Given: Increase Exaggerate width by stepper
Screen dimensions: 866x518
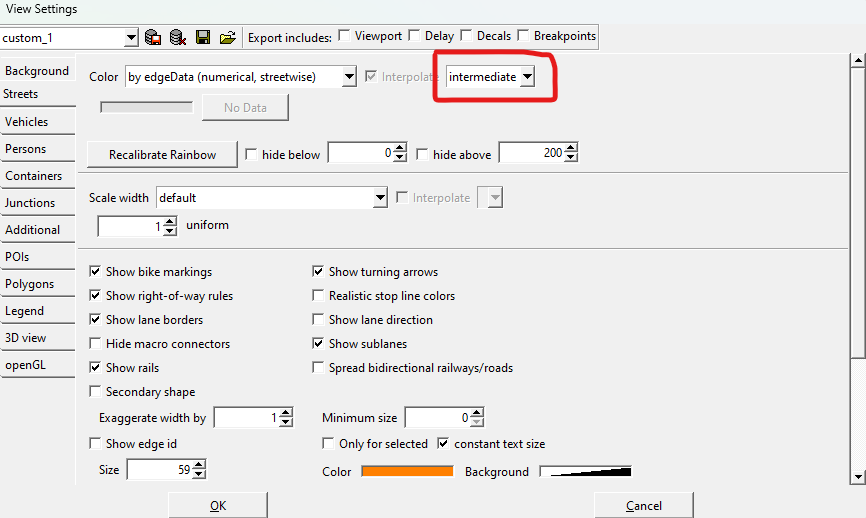Looking at the screenshot, I should pyautogui.click(x=286, y=413).
